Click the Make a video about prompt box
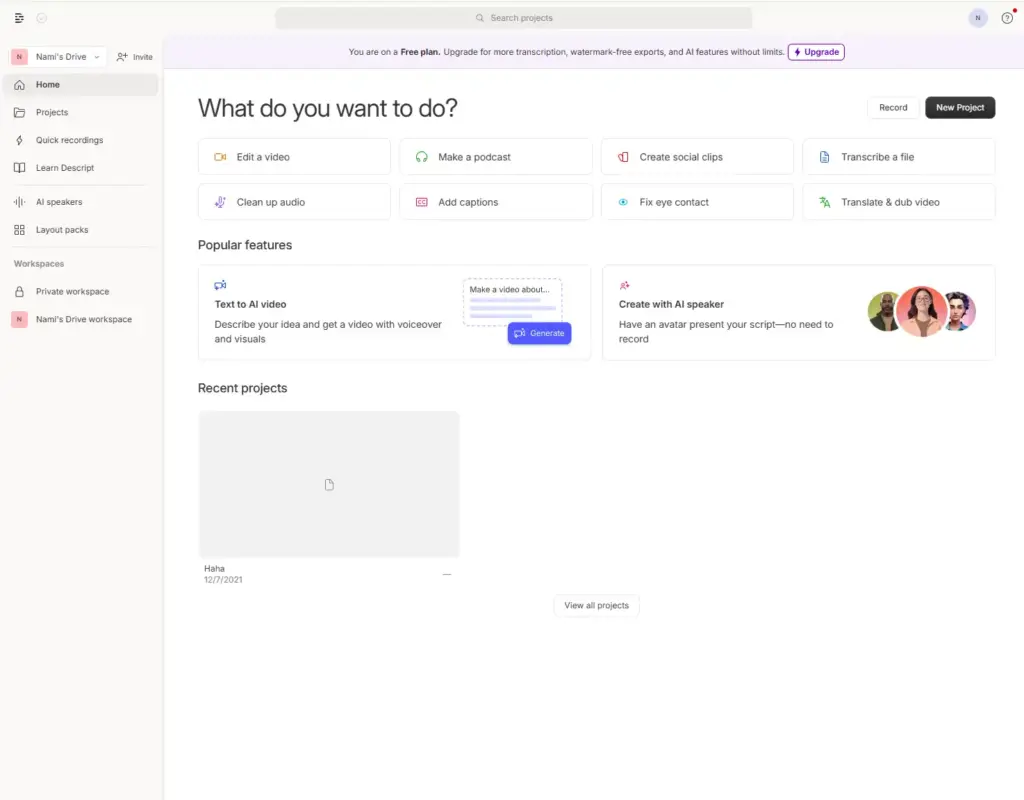This screenshot has height=800, width=1024. click(513, 302)
